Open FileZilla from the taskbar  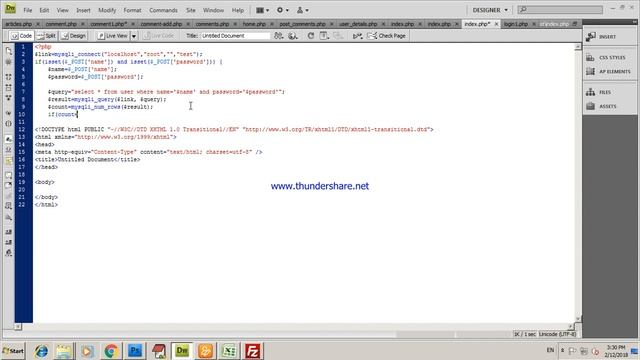(x=252, y=351)
